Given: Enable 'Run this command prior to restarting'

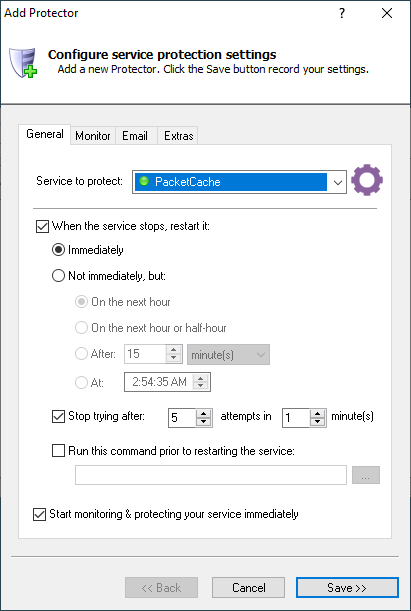Looking at the screenshot, I should coord(58,451).
